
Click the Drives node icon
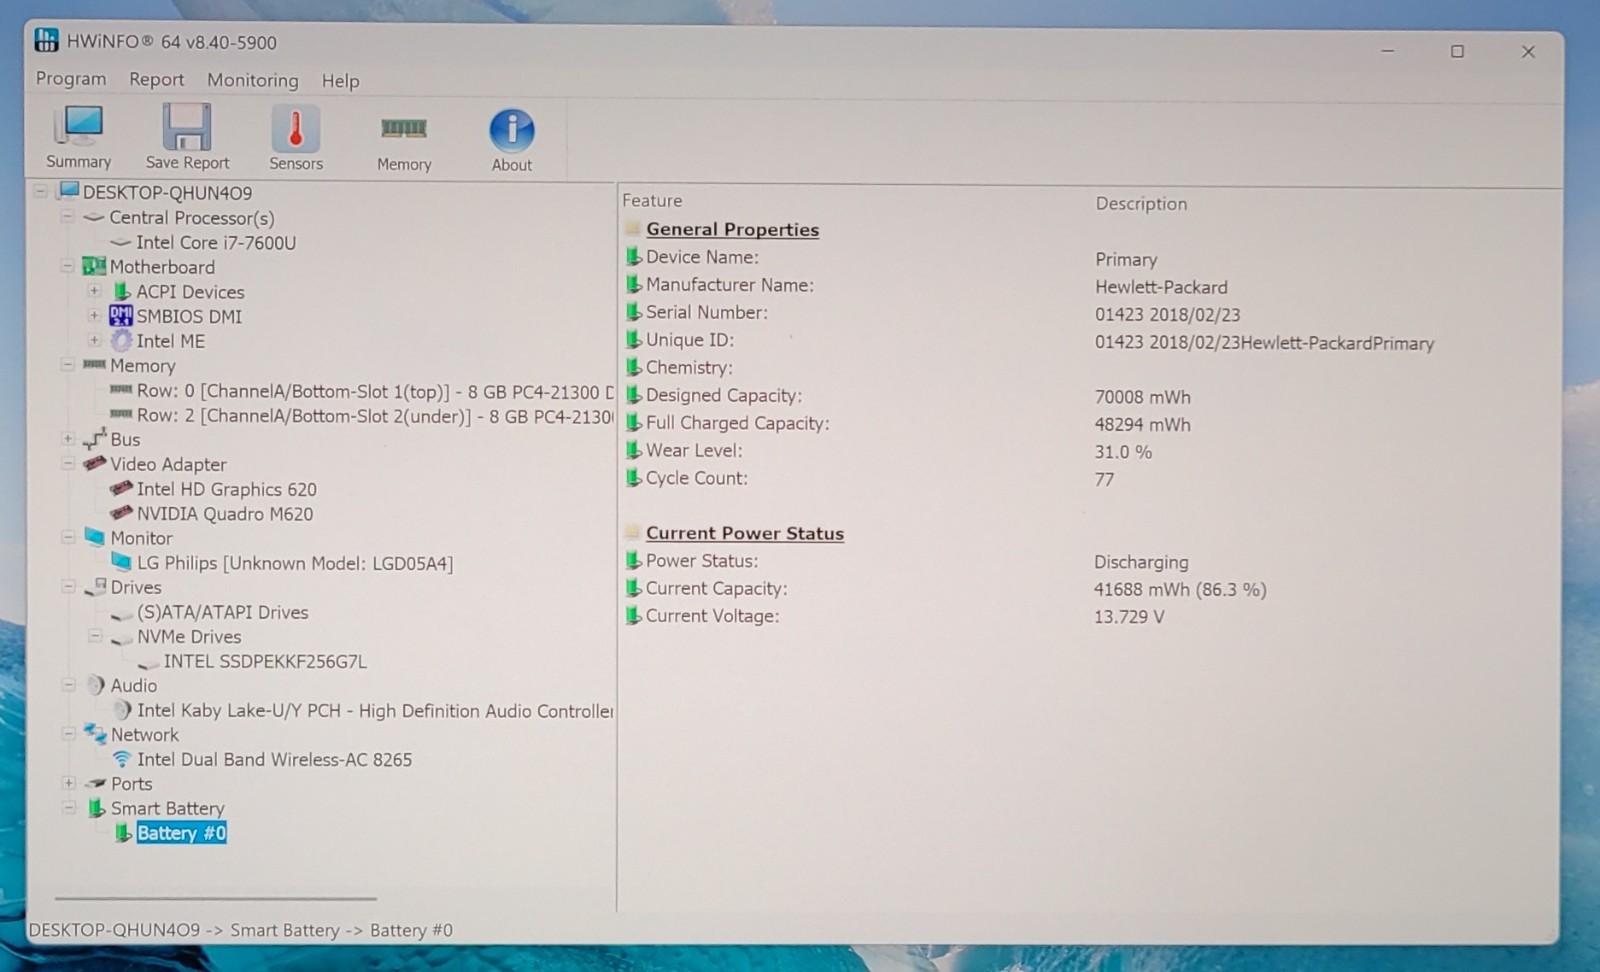(x=95, y=587)
